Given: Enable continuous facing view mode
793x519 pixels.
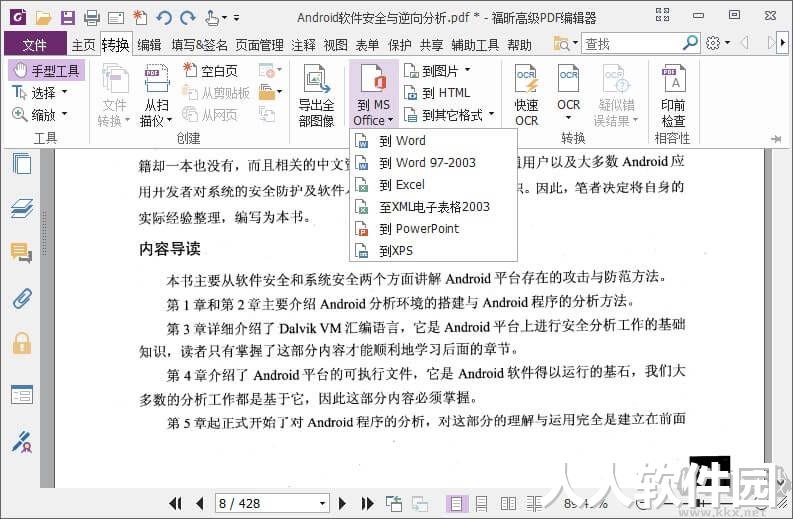Looking at the screenshot, I should click(534, 503).
